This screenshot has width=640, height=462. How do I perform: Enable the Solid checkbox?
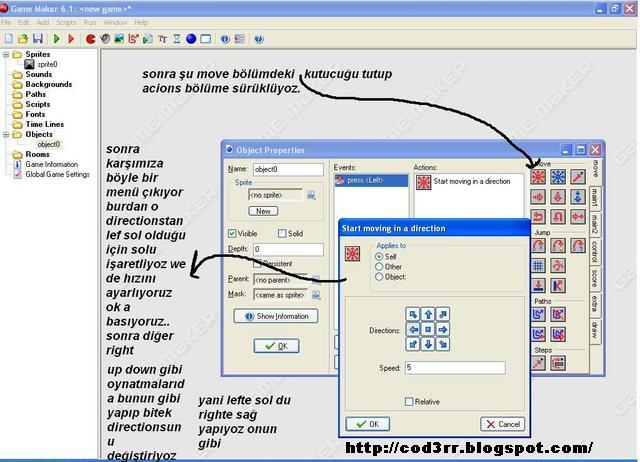282,233
